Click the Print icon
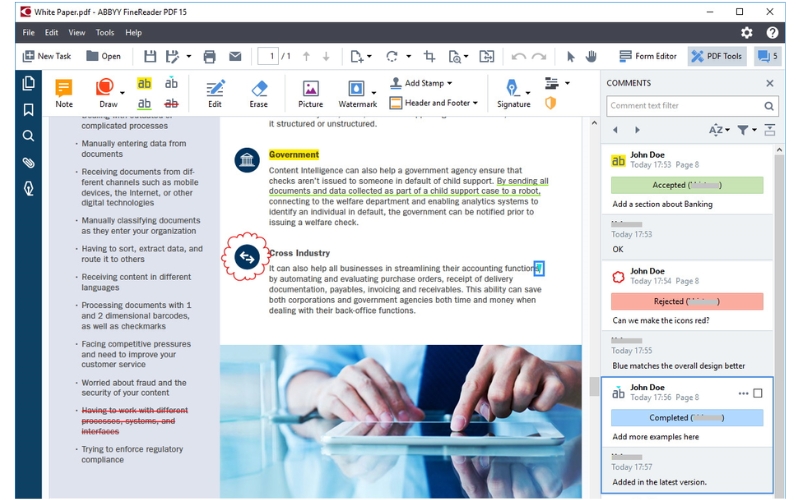This screenshot has width=800, height=500. (209, 56)
